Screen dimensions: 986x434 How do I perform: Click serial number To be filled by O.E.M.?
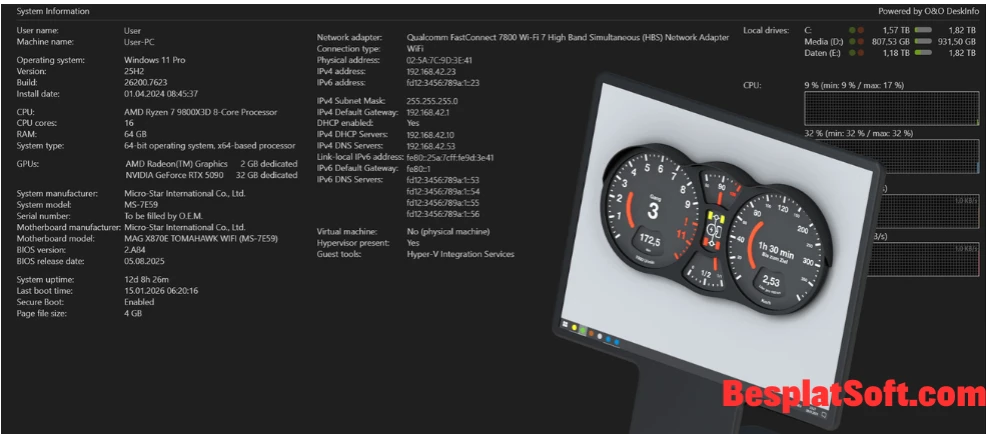(x=163, y=216)
